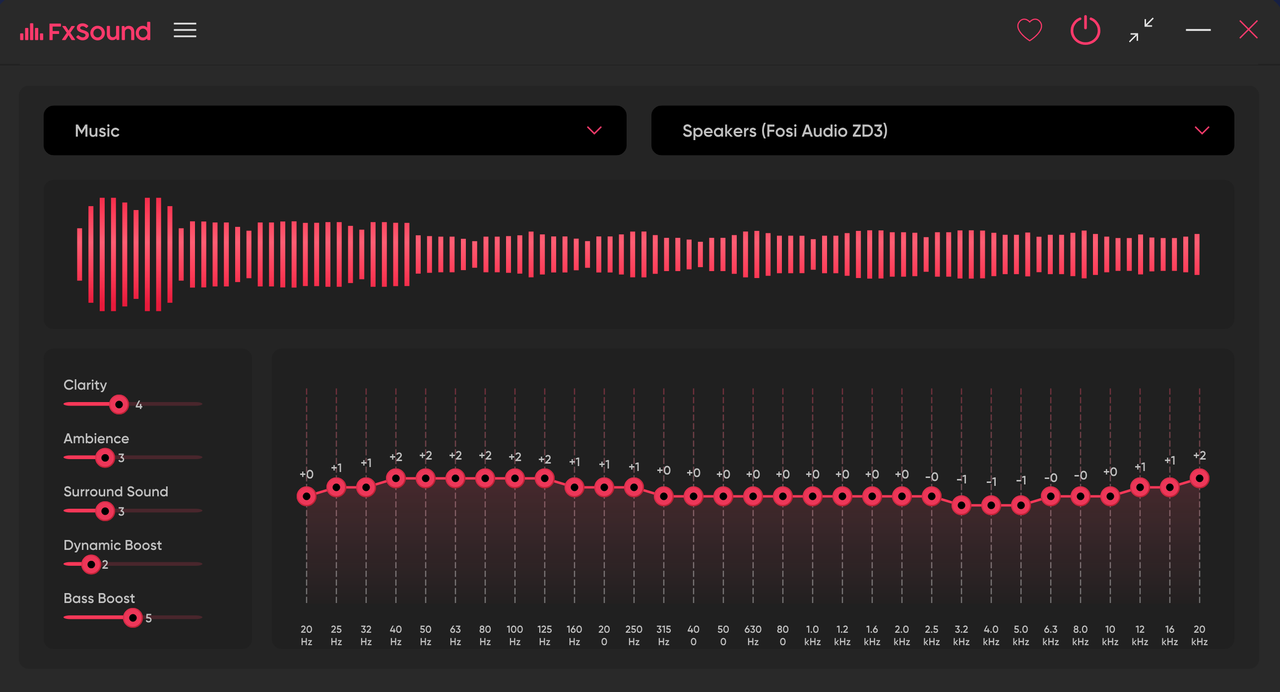The height and width of the screenshot is (692, 1280).
Task: Select the 1.0 kHz EQ band knob
Action: (x=812, y=496)
